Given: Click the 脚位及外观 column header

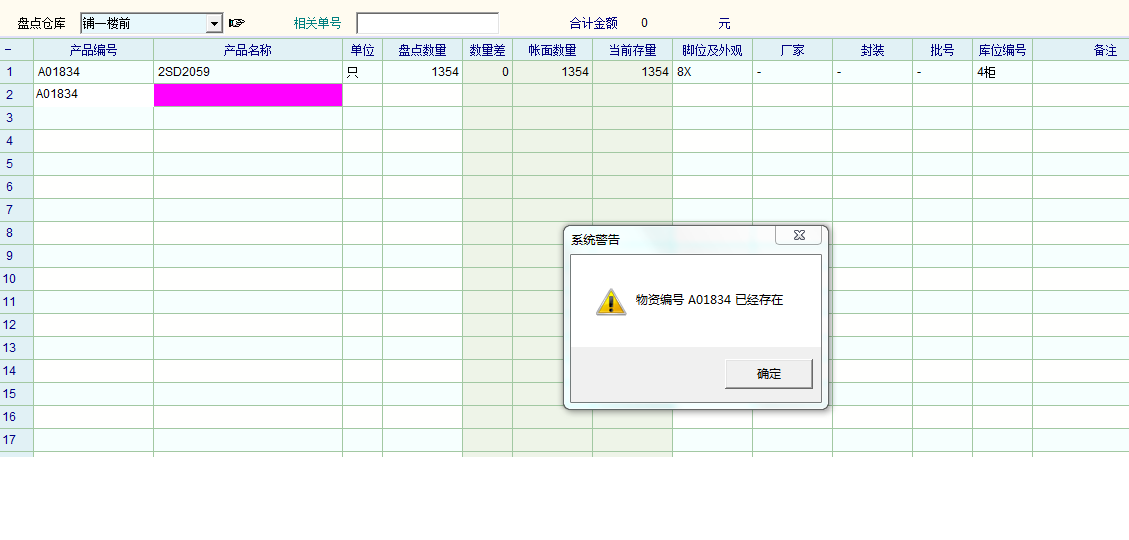Looking at the screenshot, I should (712, 50).
